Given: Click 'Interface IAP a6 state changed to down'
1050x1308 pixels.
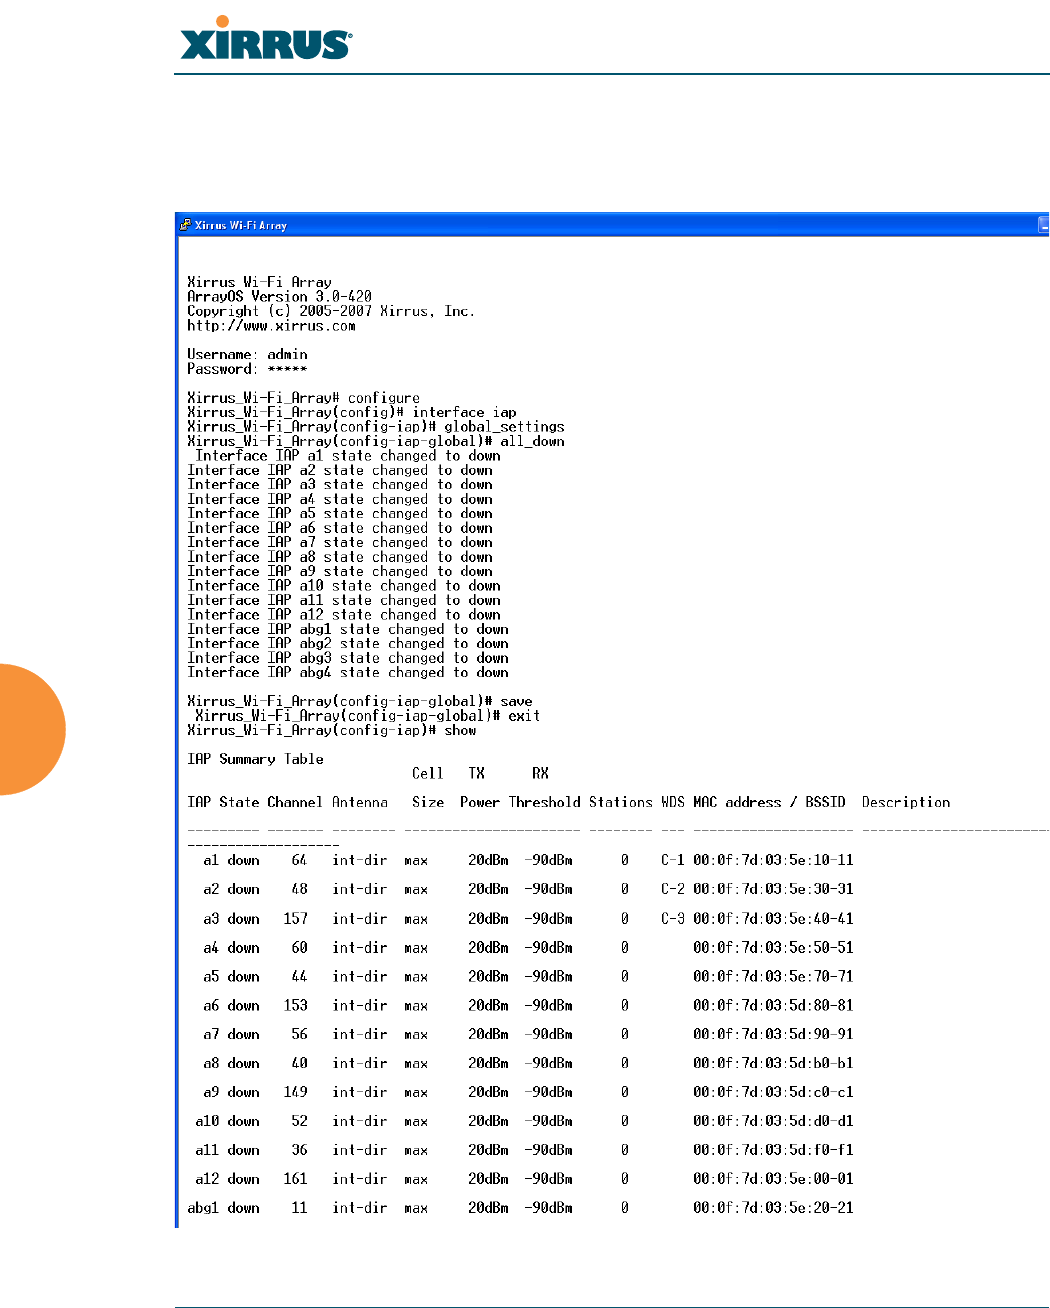Looking at the screenshot, I should [x=340, y=528].
